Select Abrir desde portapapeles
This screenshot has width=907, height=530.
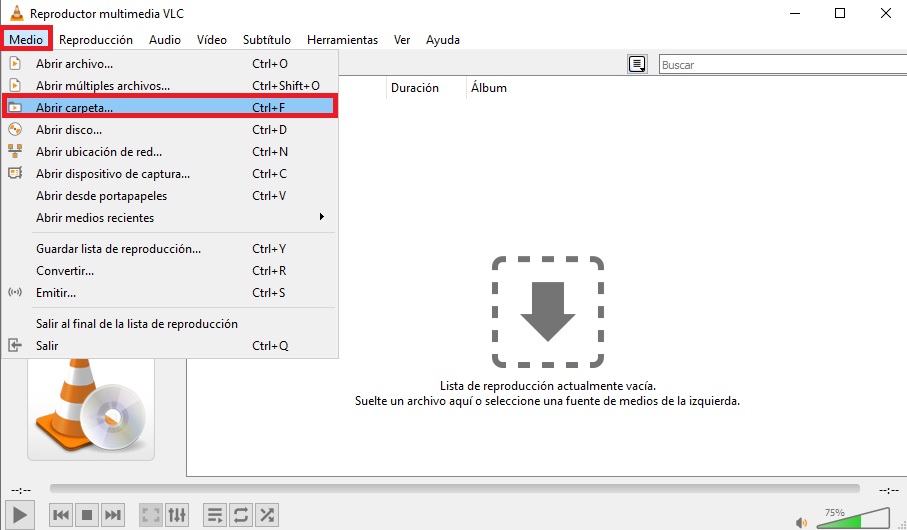click(169, 196)
